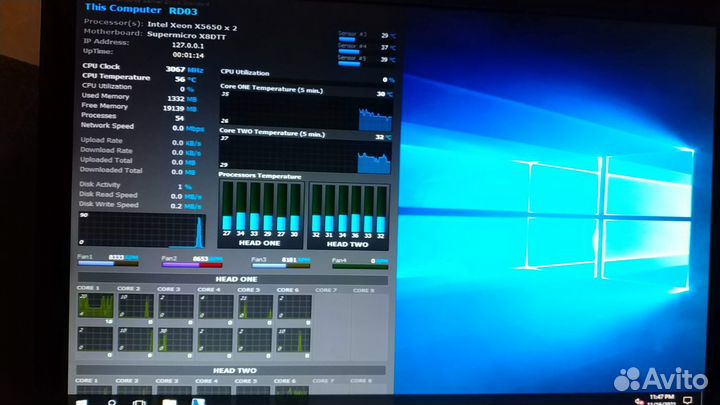Click the HEAD ONE temperature bar reading 29

268,207
